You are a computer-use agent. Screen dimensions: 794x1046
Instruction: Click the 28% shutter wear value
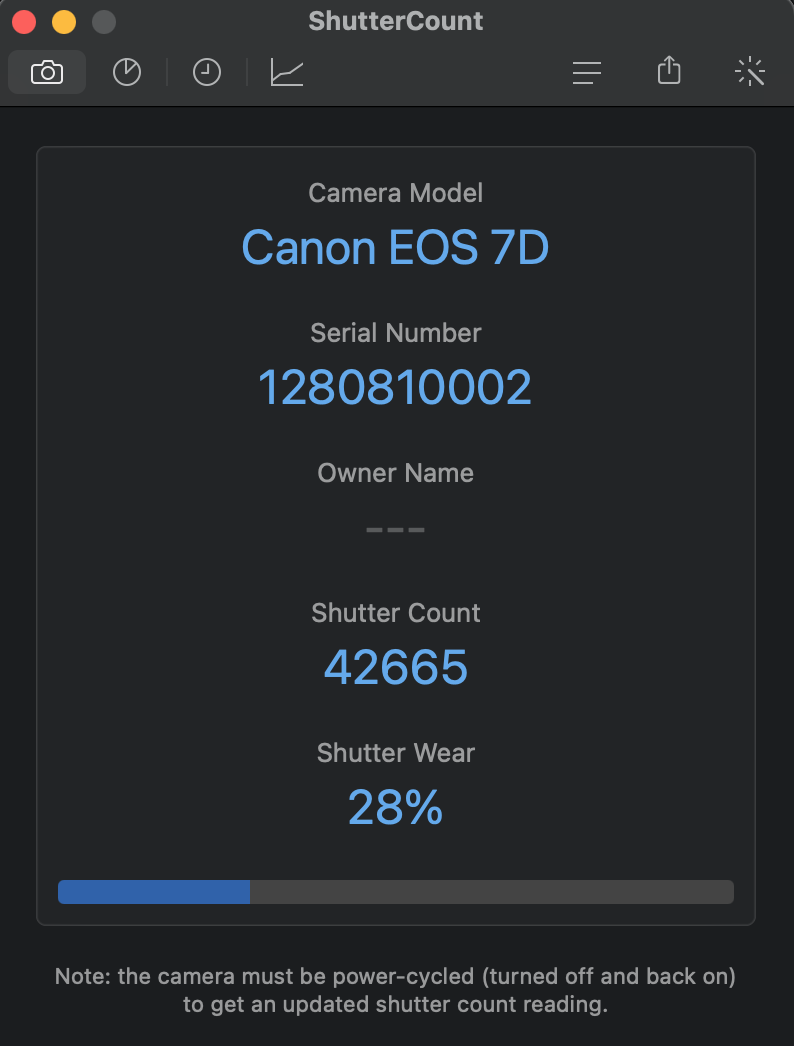click(396, 808)
